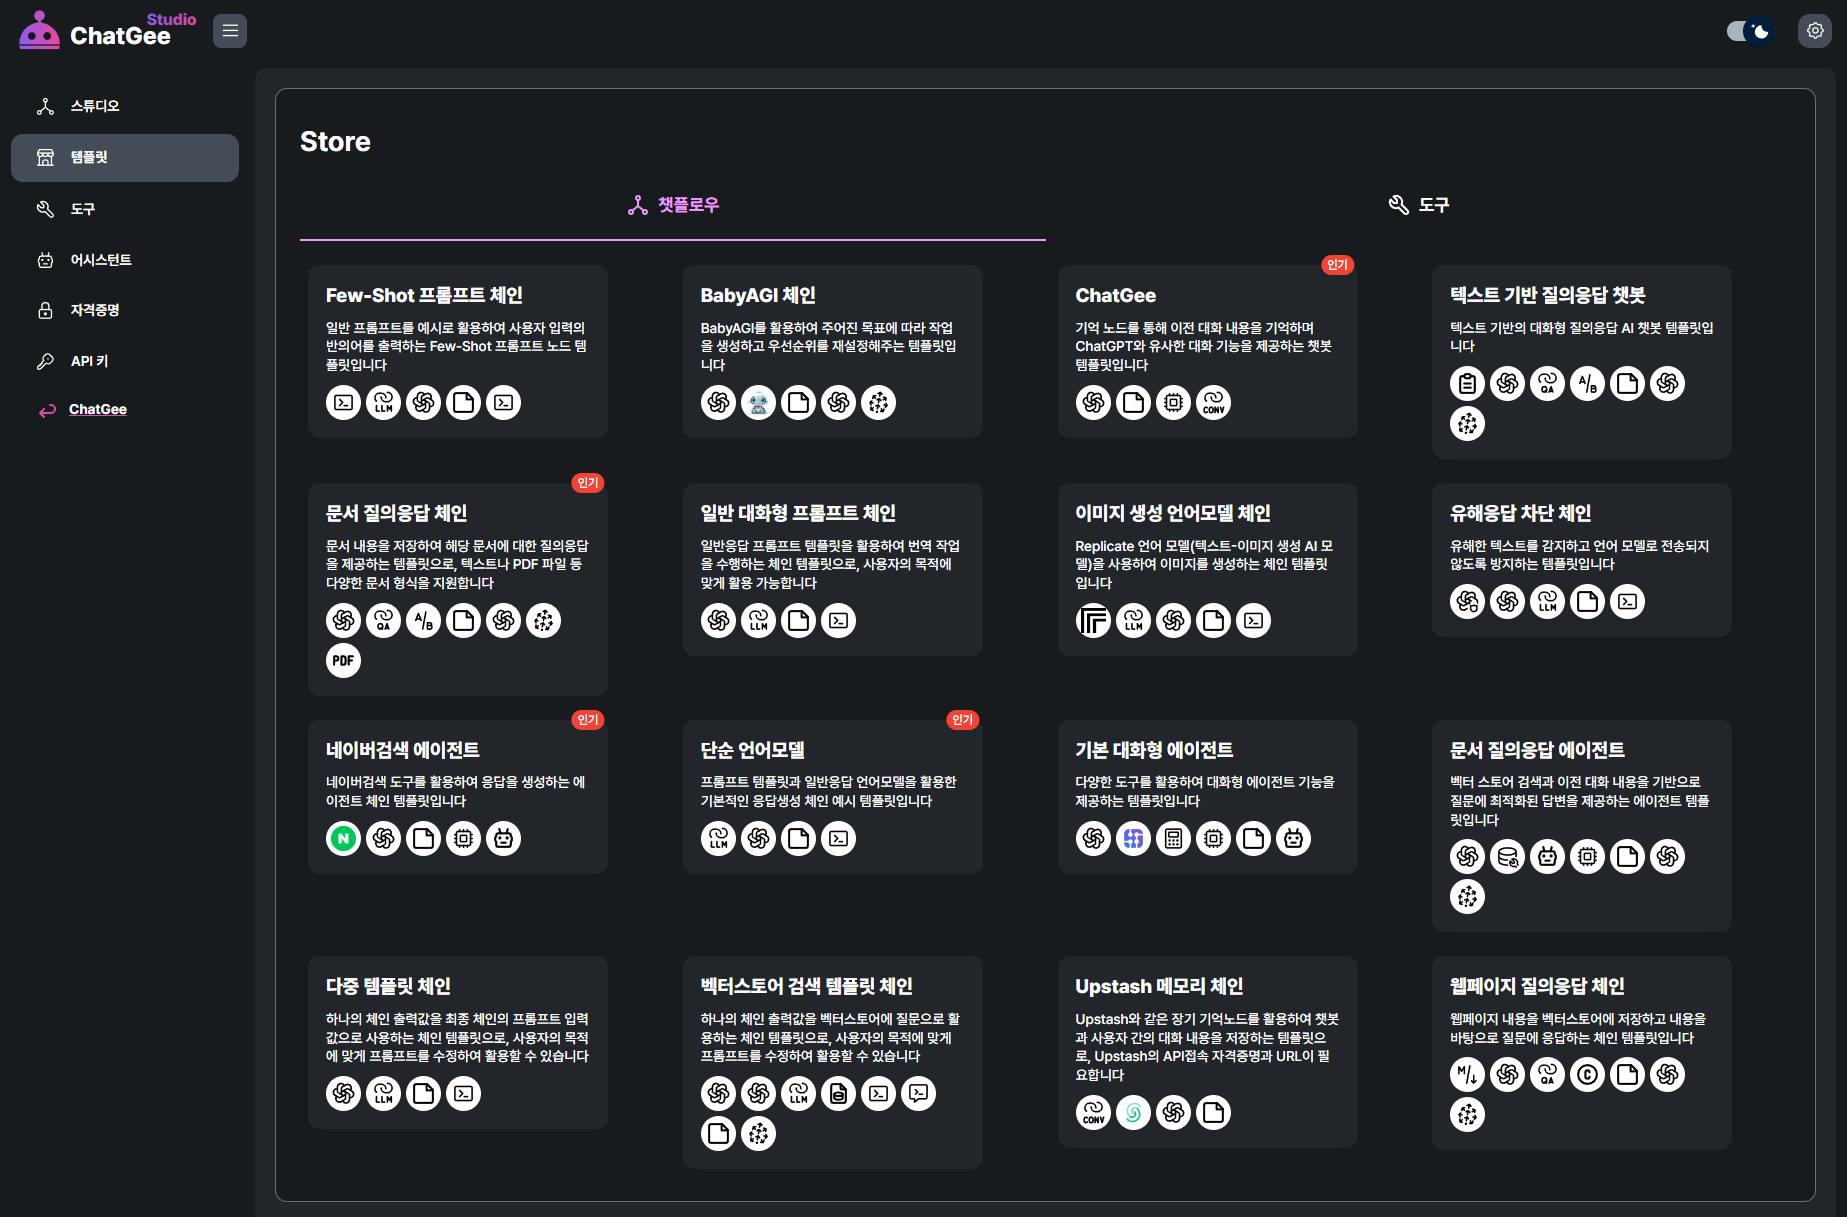Open 어시스턴트 in the sidebar

(125, 260)
